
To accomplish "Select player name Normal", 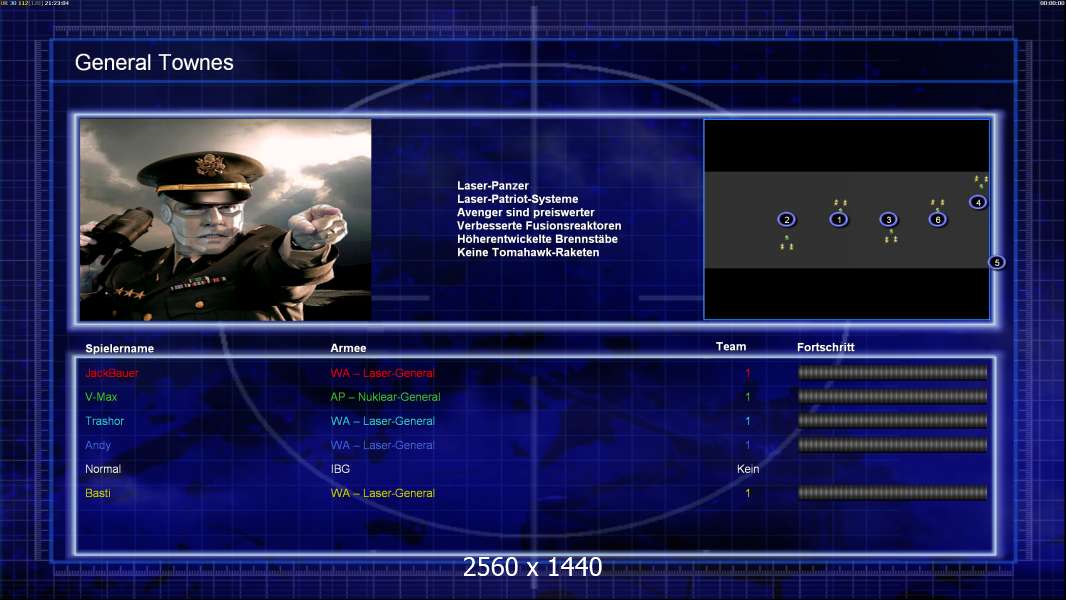I will [x=103, y=469].
